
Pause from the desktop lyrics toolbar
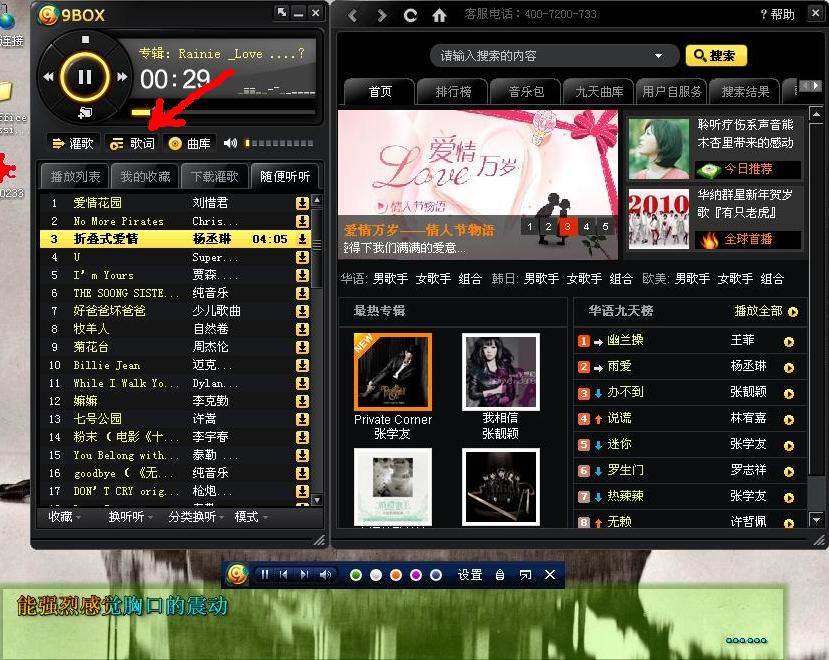coord(264,574)
